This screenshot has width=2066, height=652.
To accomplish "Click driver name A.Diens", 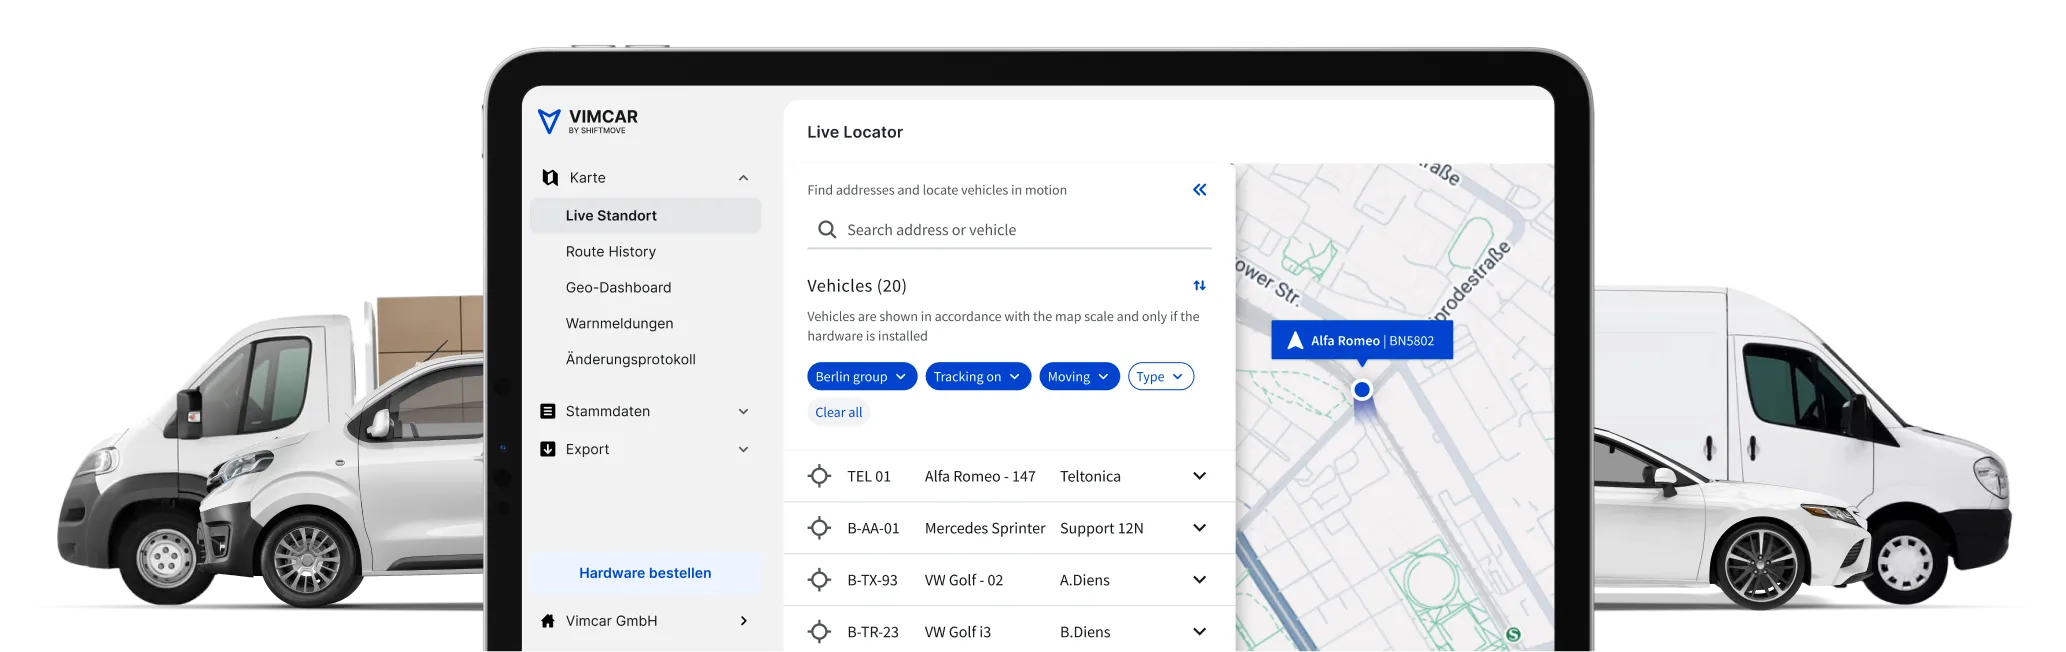I will [1085, 580].
